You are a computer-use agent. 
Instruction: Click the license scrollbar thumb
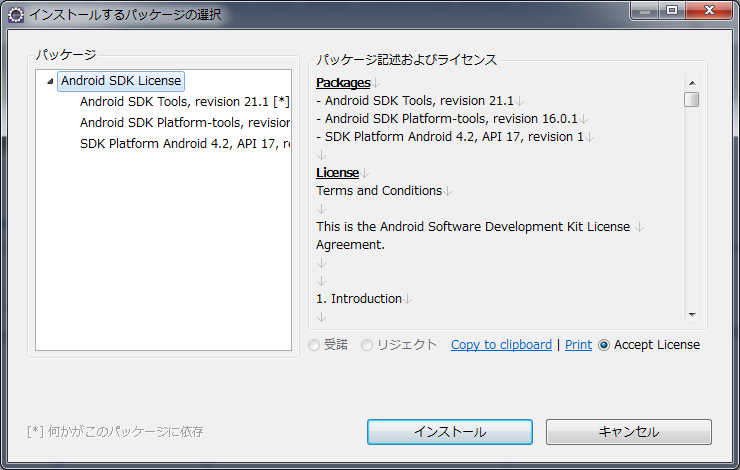(x=692, y=100)
